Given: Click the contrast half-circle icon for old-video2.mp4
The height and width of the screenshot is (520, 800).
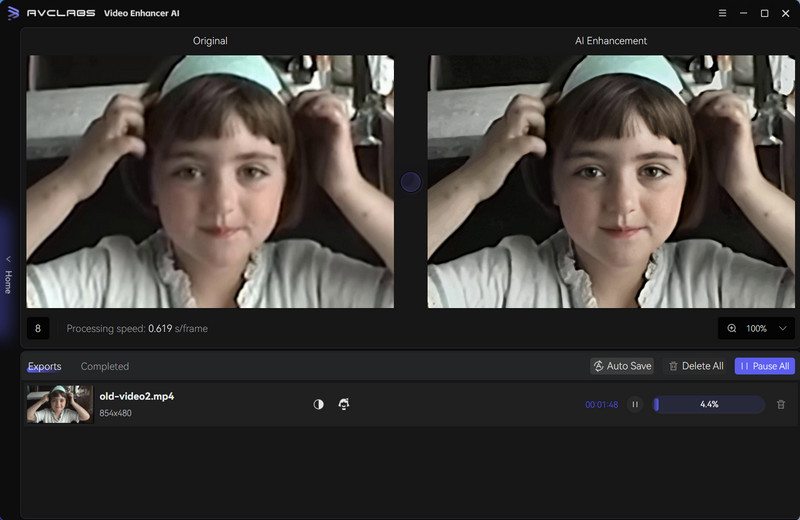Looking at the screenshot, I should (x=318, y=404).
